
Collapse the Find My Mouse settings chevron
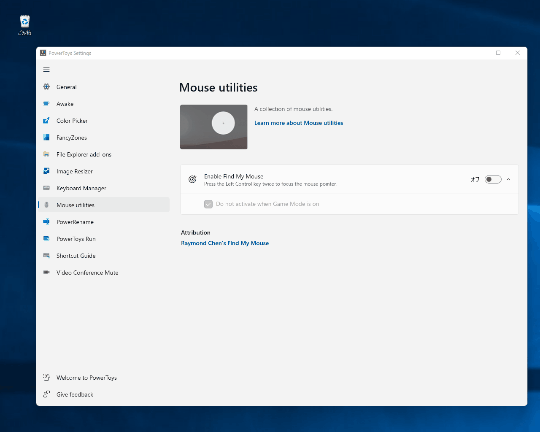click(508, 179)
